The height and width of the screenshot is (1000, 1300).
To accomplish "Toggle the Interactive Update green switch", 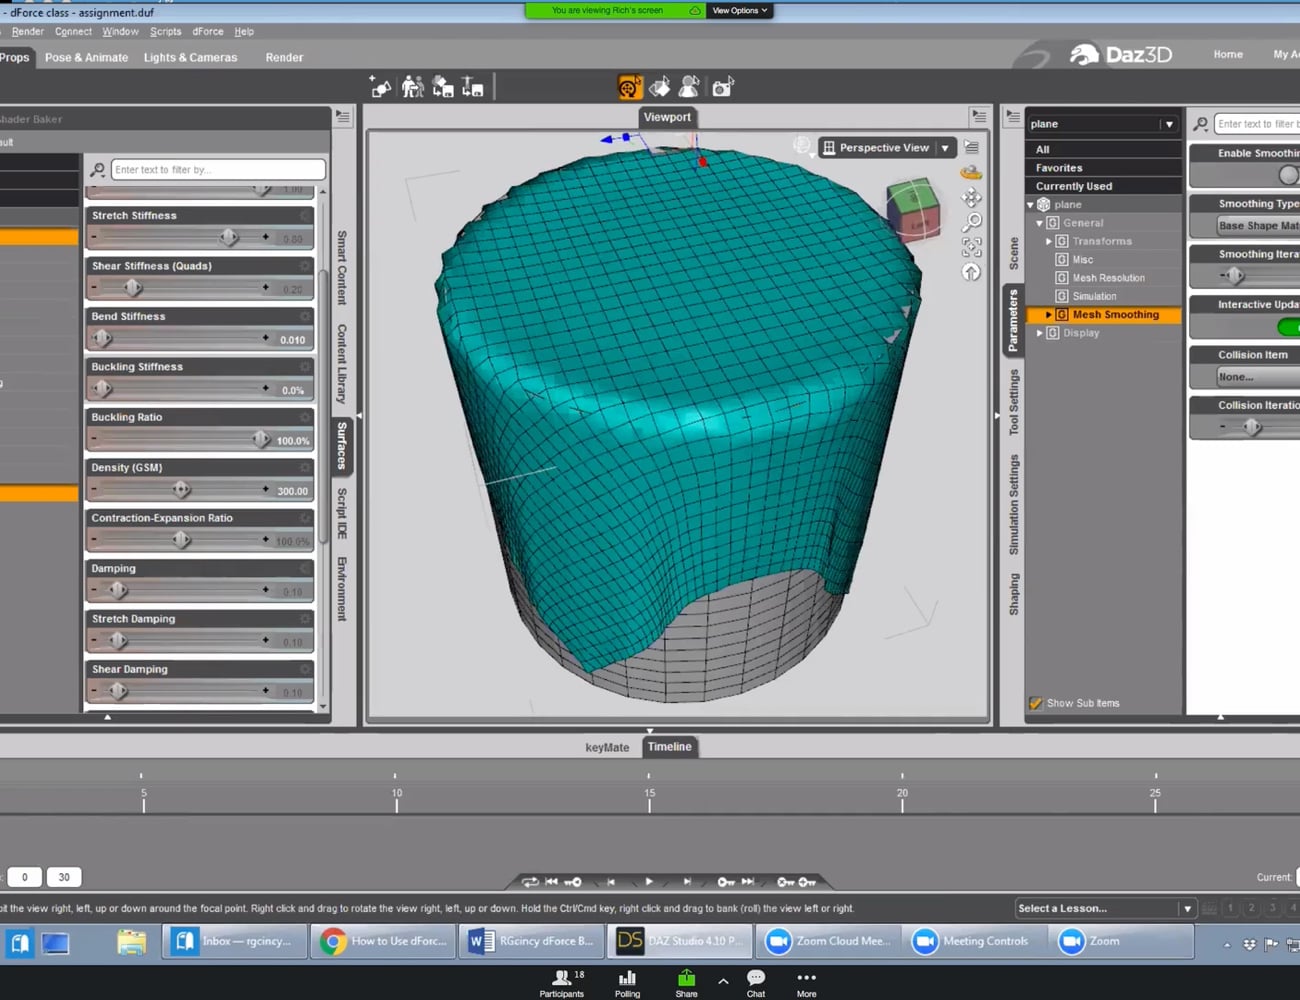I will click(x=1288, y=327).
